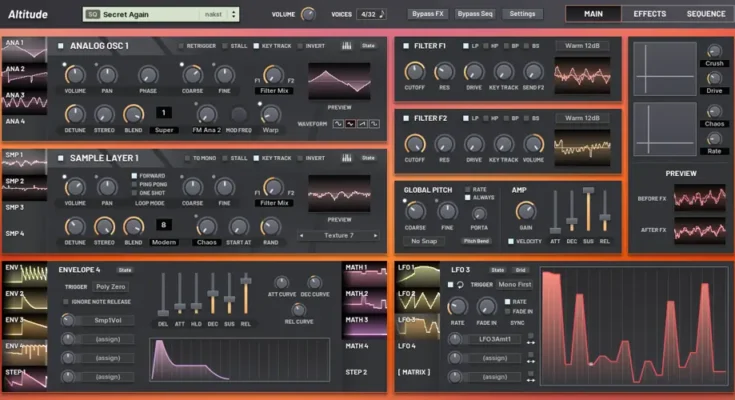Image resolution: width=735 pixels, height=400 pixels.
Task: Open the Modern blend mode dropdown
Action: click(x=164, y=242)
